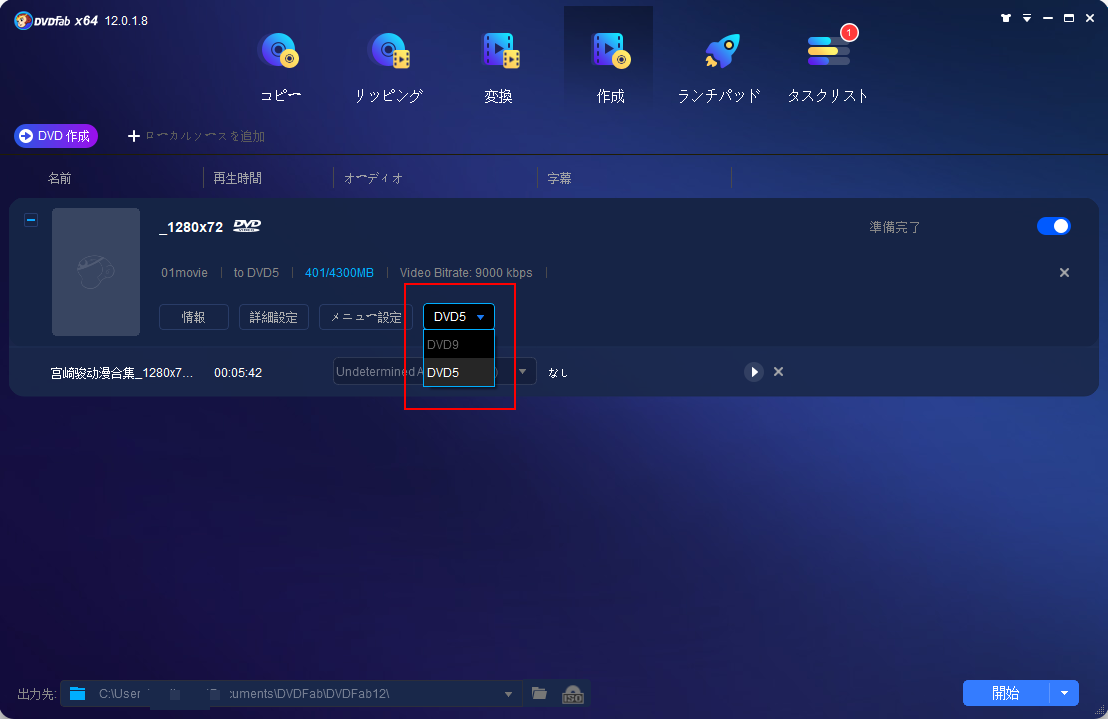1108x719 pixels.
Task: Preview the 00:05:42 title with play button
Action: click(x=754, y=372)
